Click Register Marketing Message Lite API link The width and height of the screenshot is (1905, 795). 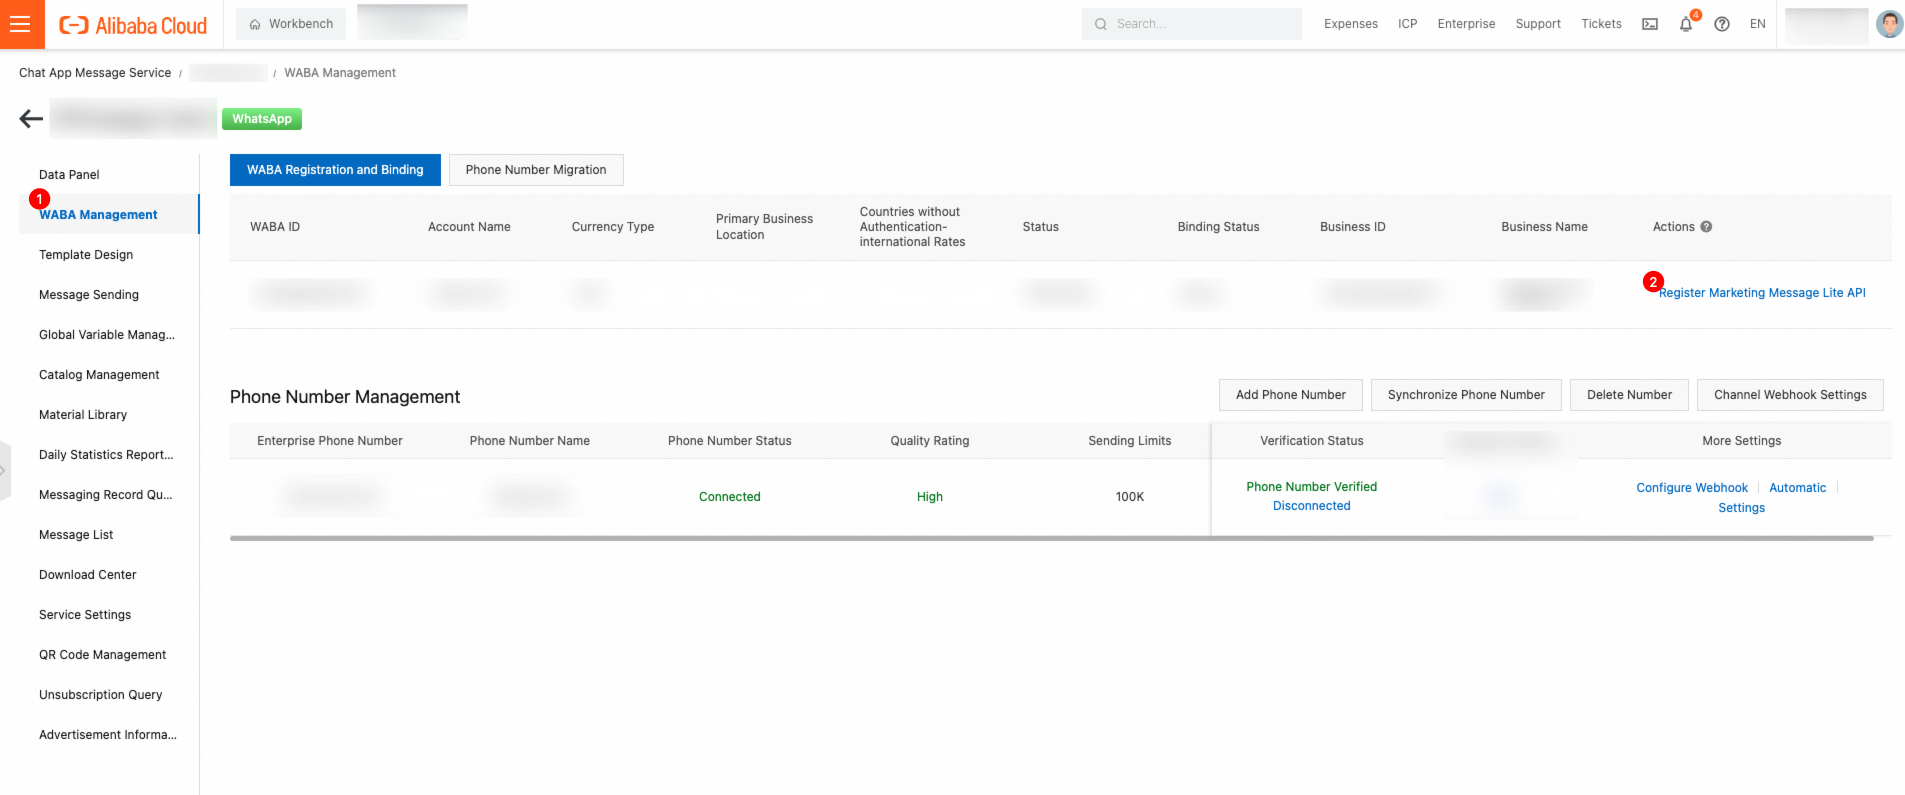[1762, 293]
